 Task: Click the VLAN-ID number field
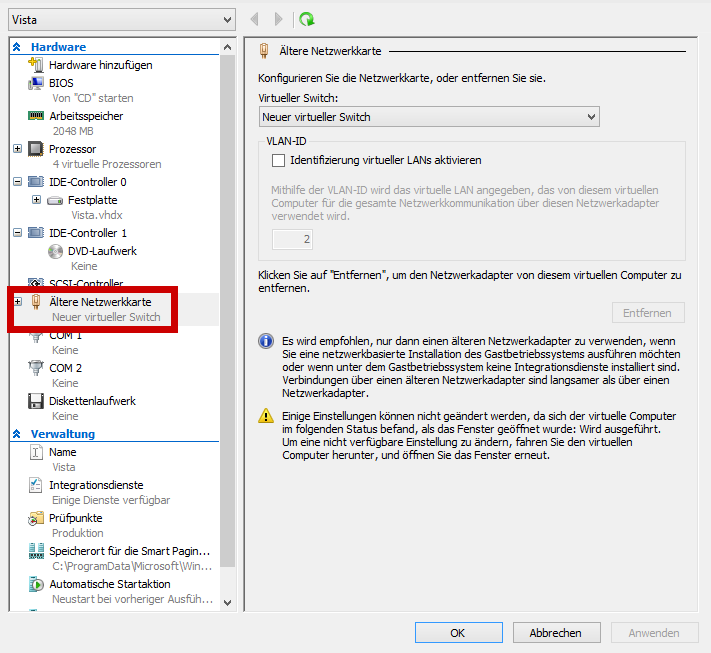[292, 239]
